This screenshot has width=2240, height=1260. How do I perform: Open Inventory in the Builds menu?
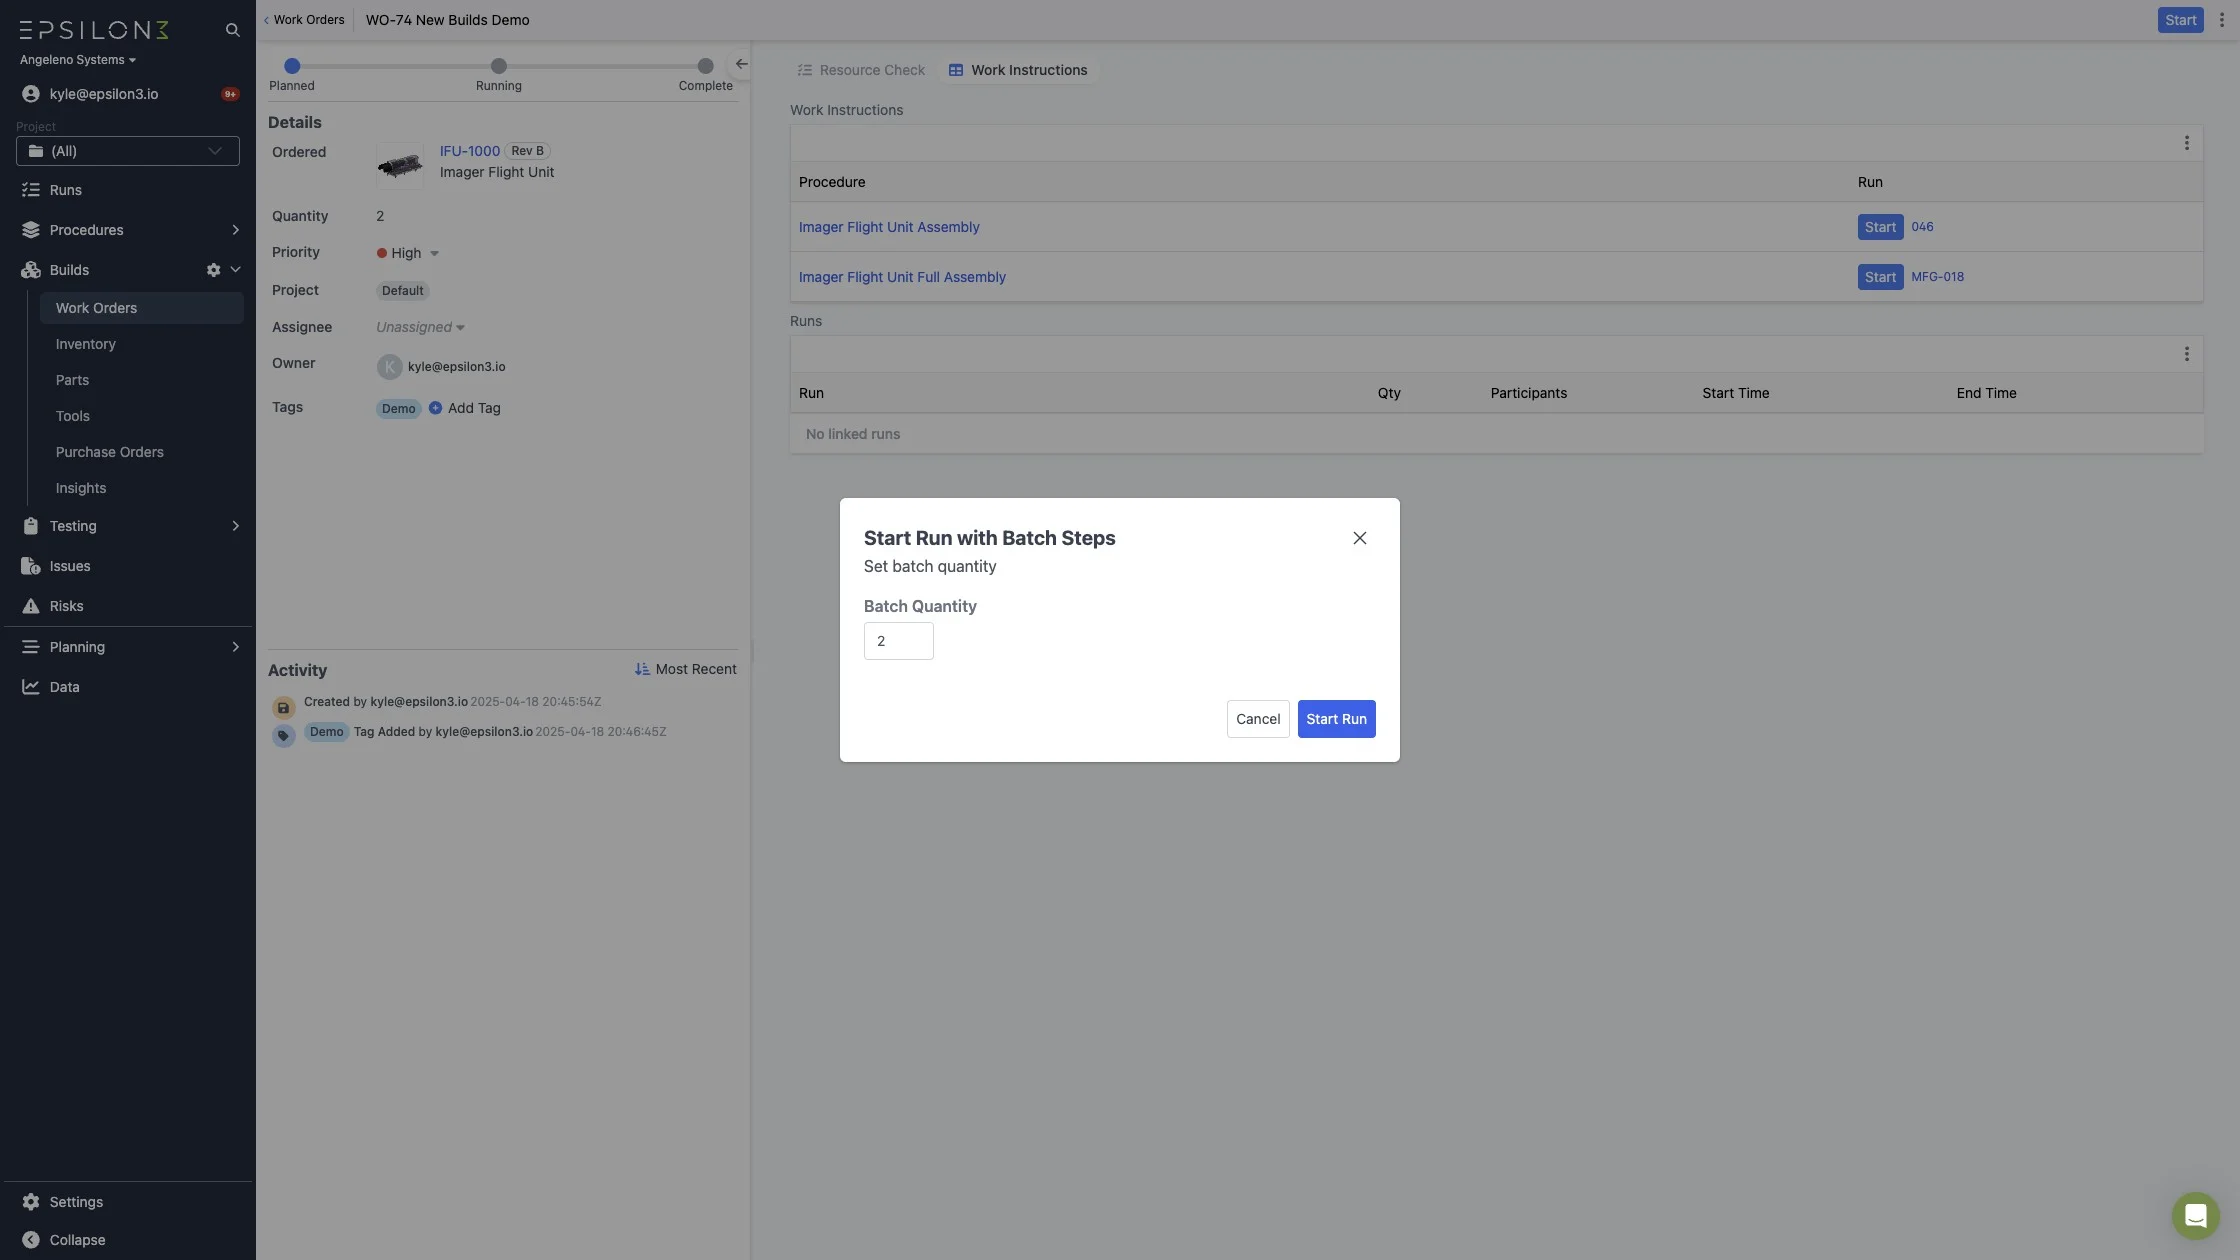pyautogui.click(x=86, y=344)
